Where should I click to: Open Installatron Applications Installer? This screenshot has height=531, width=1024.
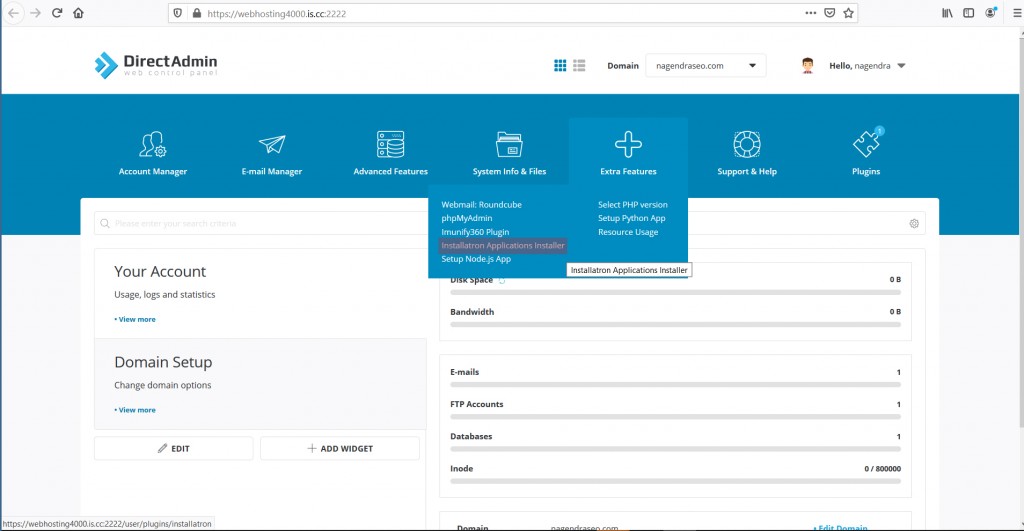(x=503, y=246)
